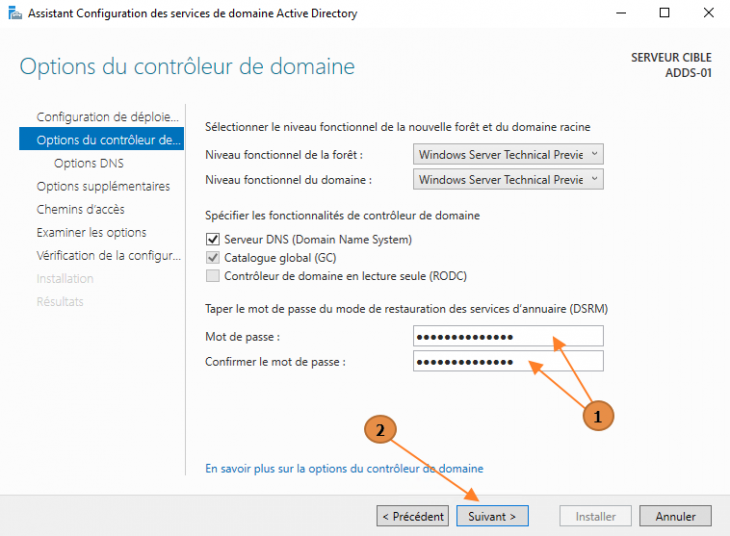730x536 pixels.
Task: Go to Options DNS step
Action: coord(89,163)
